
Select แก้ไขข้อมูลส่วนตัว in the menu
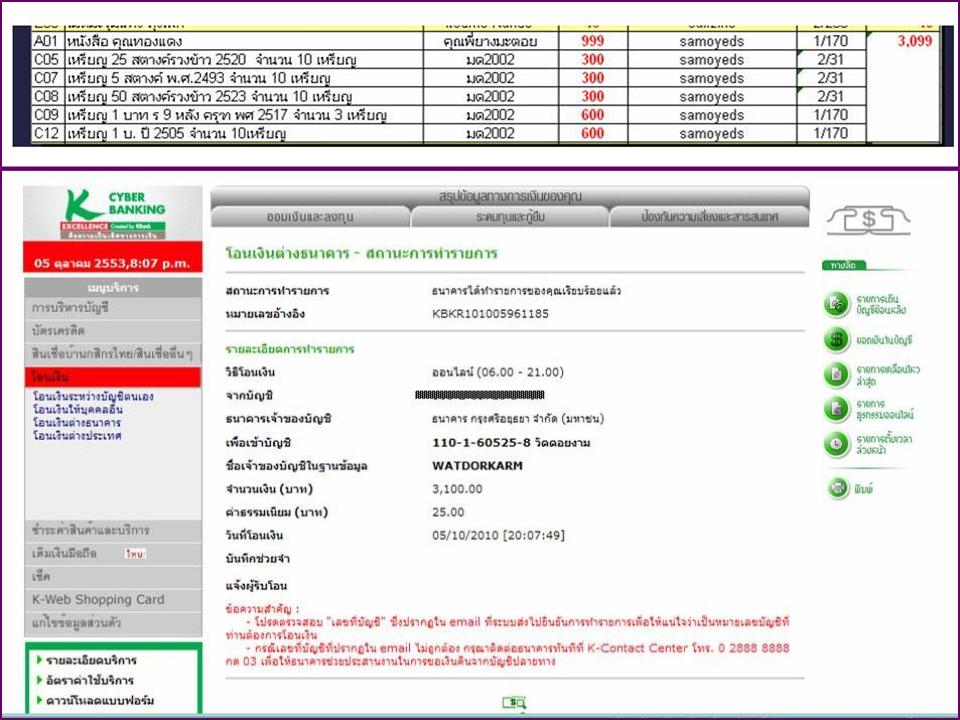[x=113, y=623]
